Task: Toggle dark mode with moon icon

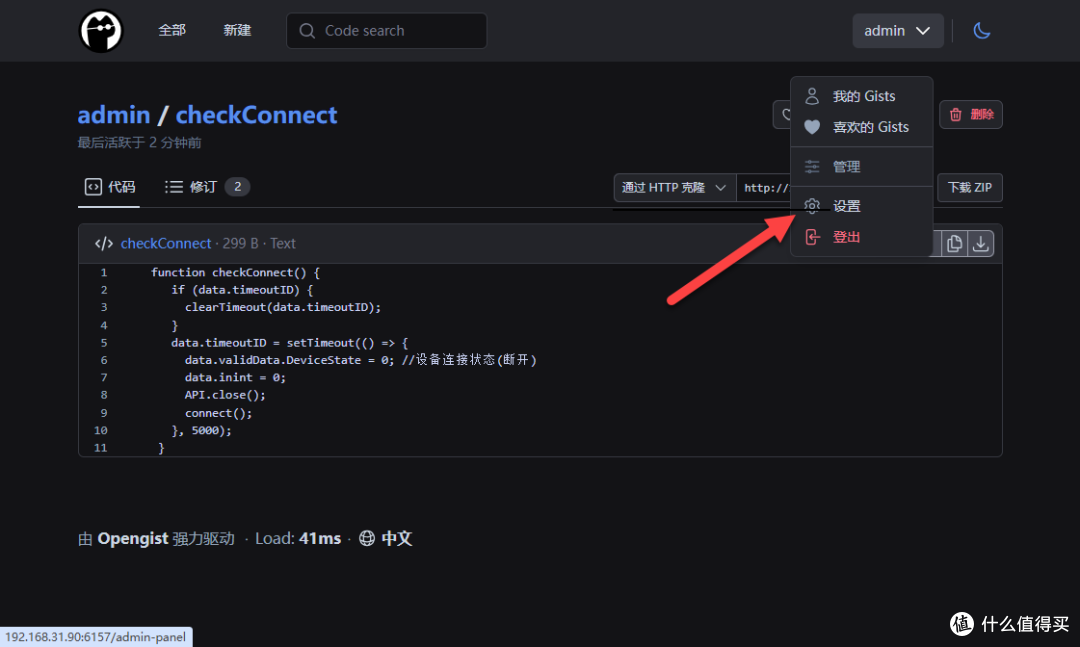Action: point(982,31)
